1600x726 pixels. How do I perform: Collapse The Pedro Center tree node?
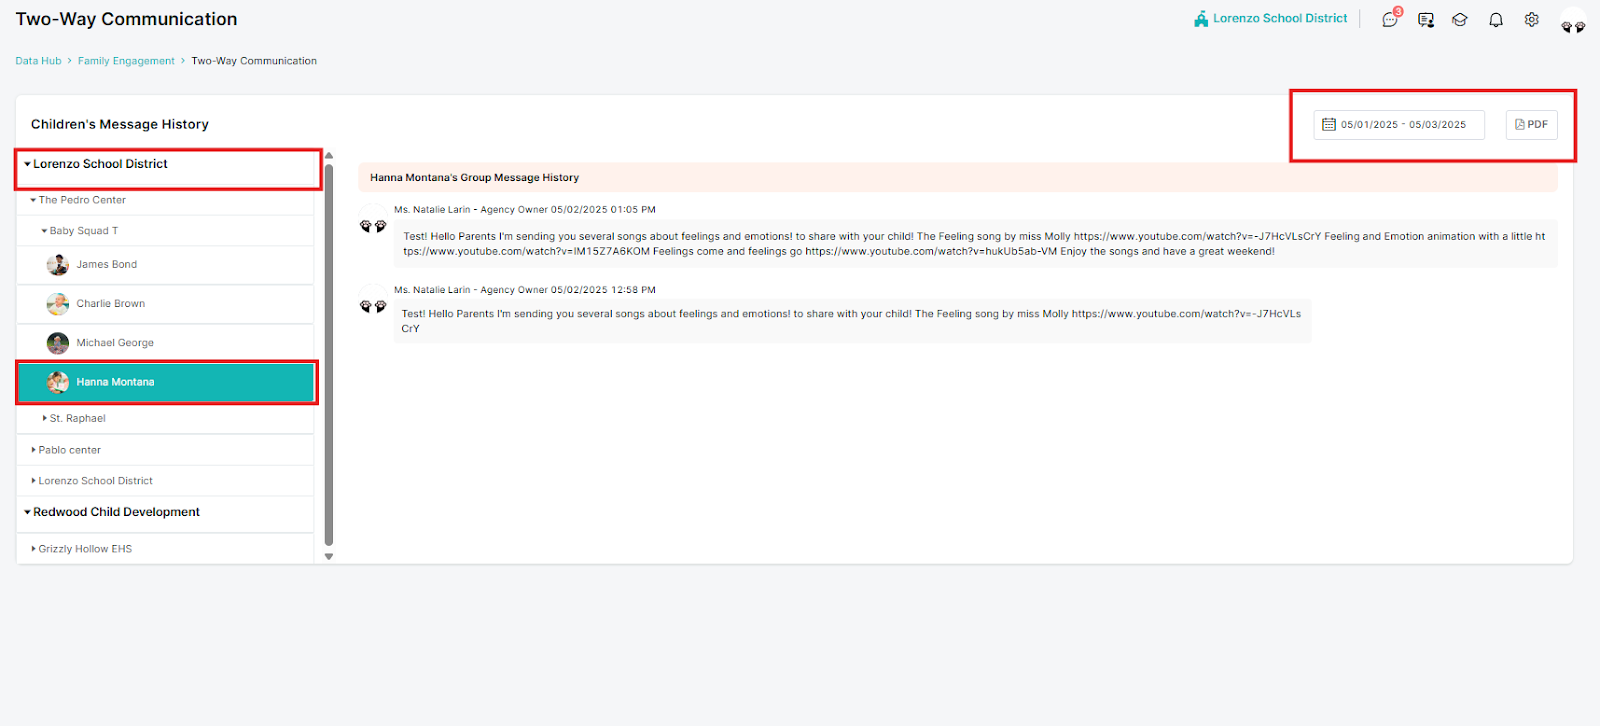click(34, 200)
